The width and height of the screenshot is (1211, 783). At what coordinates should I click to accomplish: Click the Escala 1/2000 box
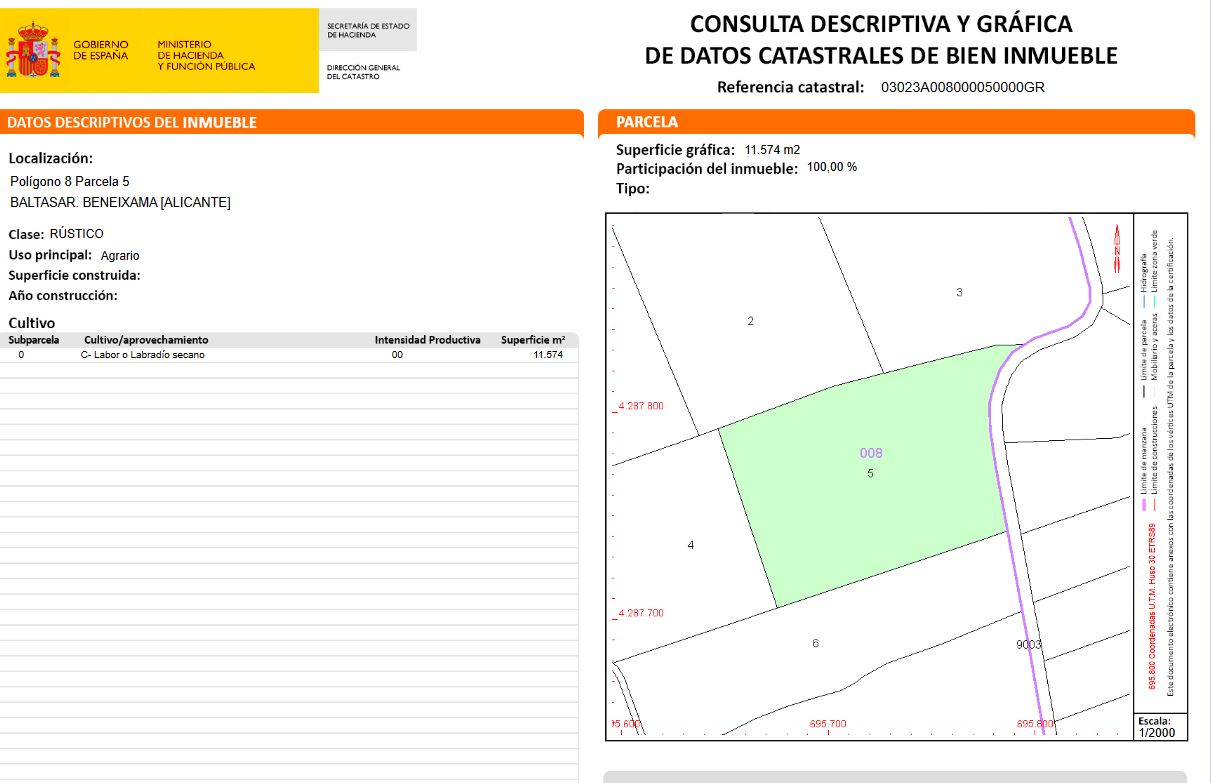[1160, 727]
